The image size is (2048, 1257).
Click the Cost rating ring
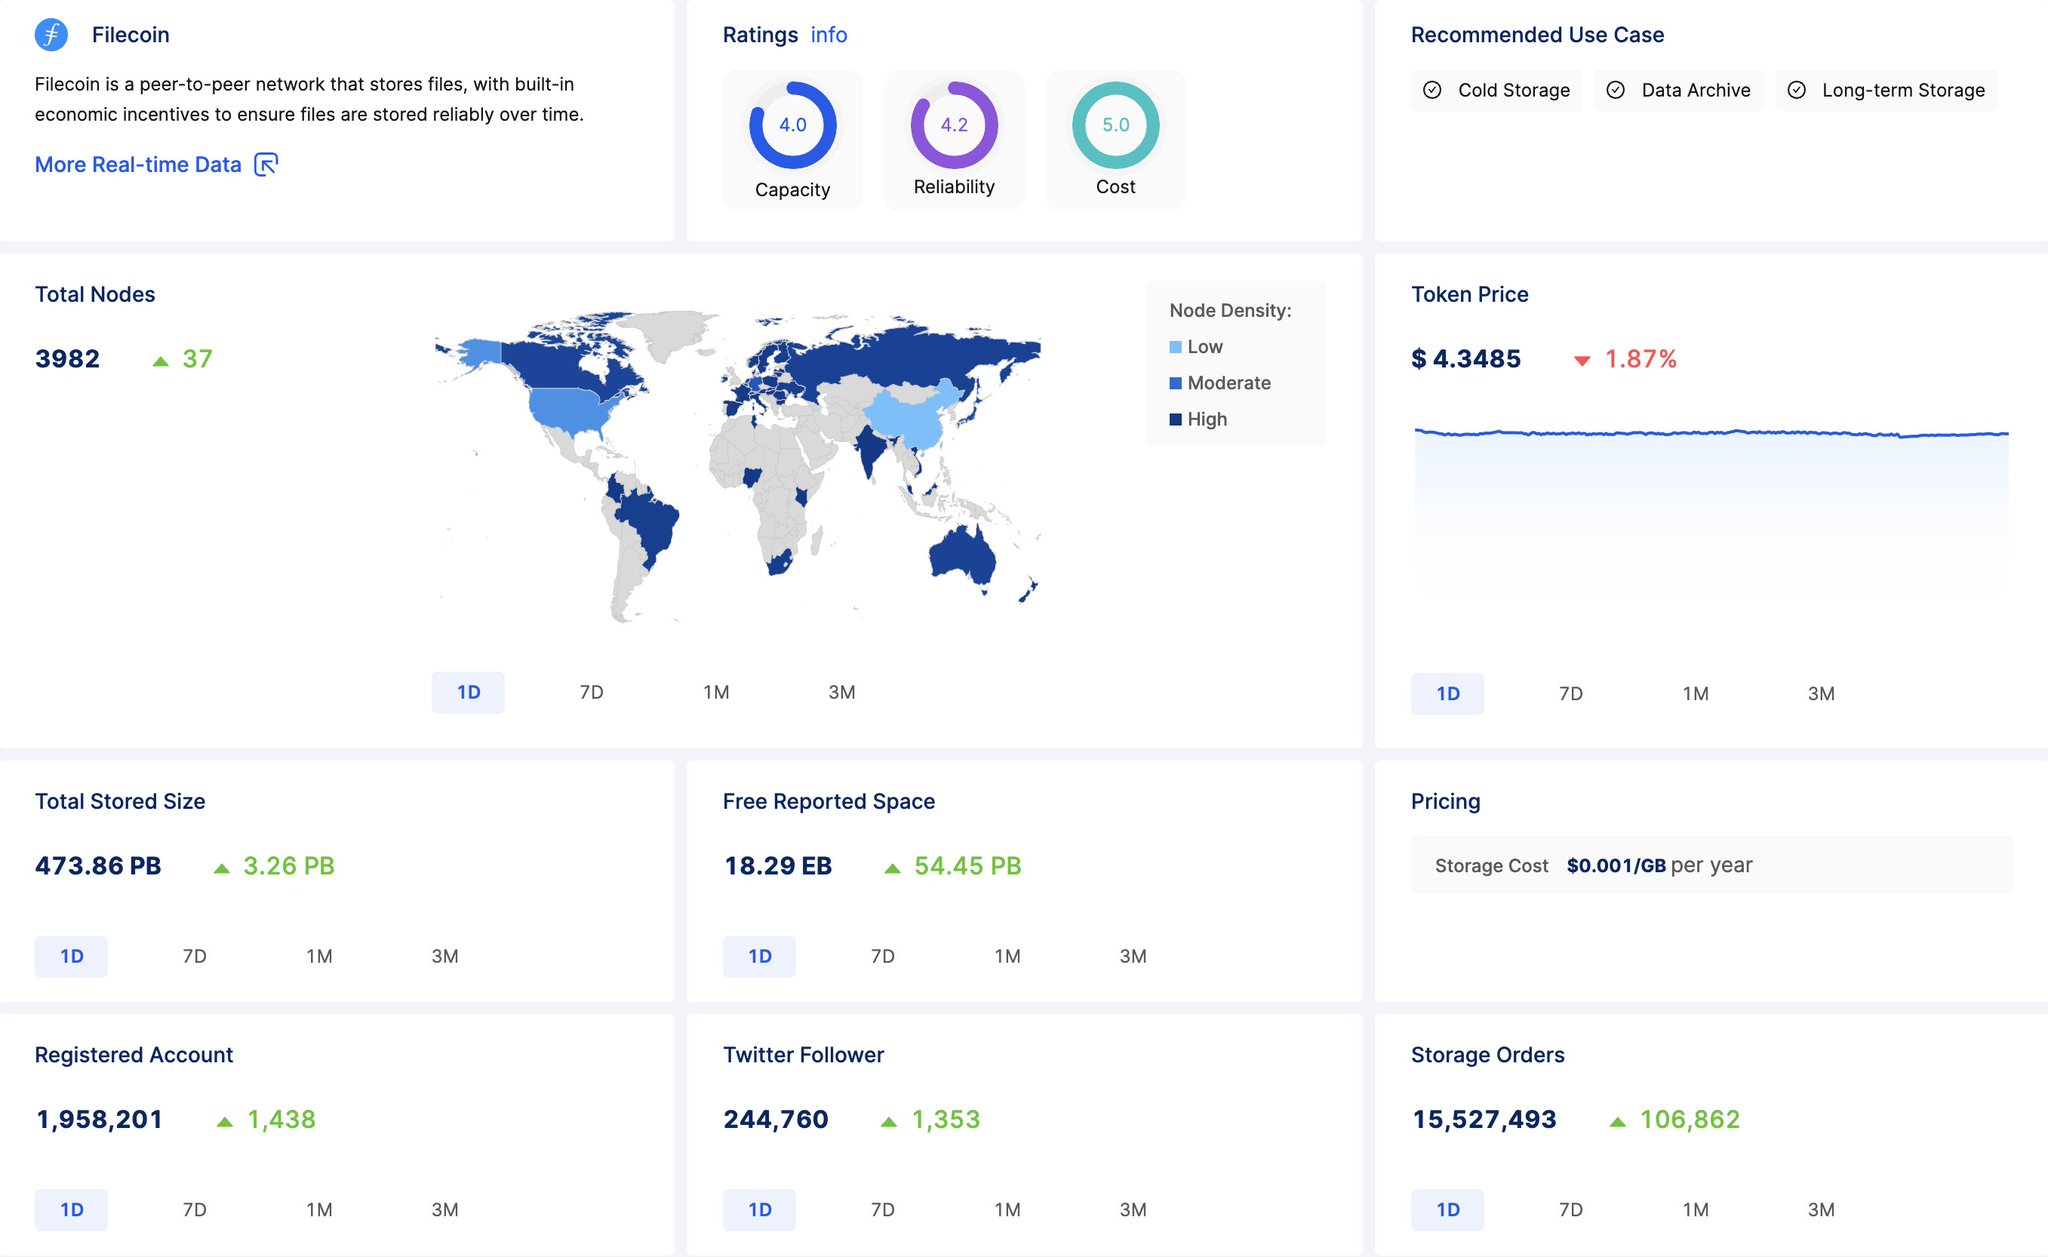pos(1115,125)
